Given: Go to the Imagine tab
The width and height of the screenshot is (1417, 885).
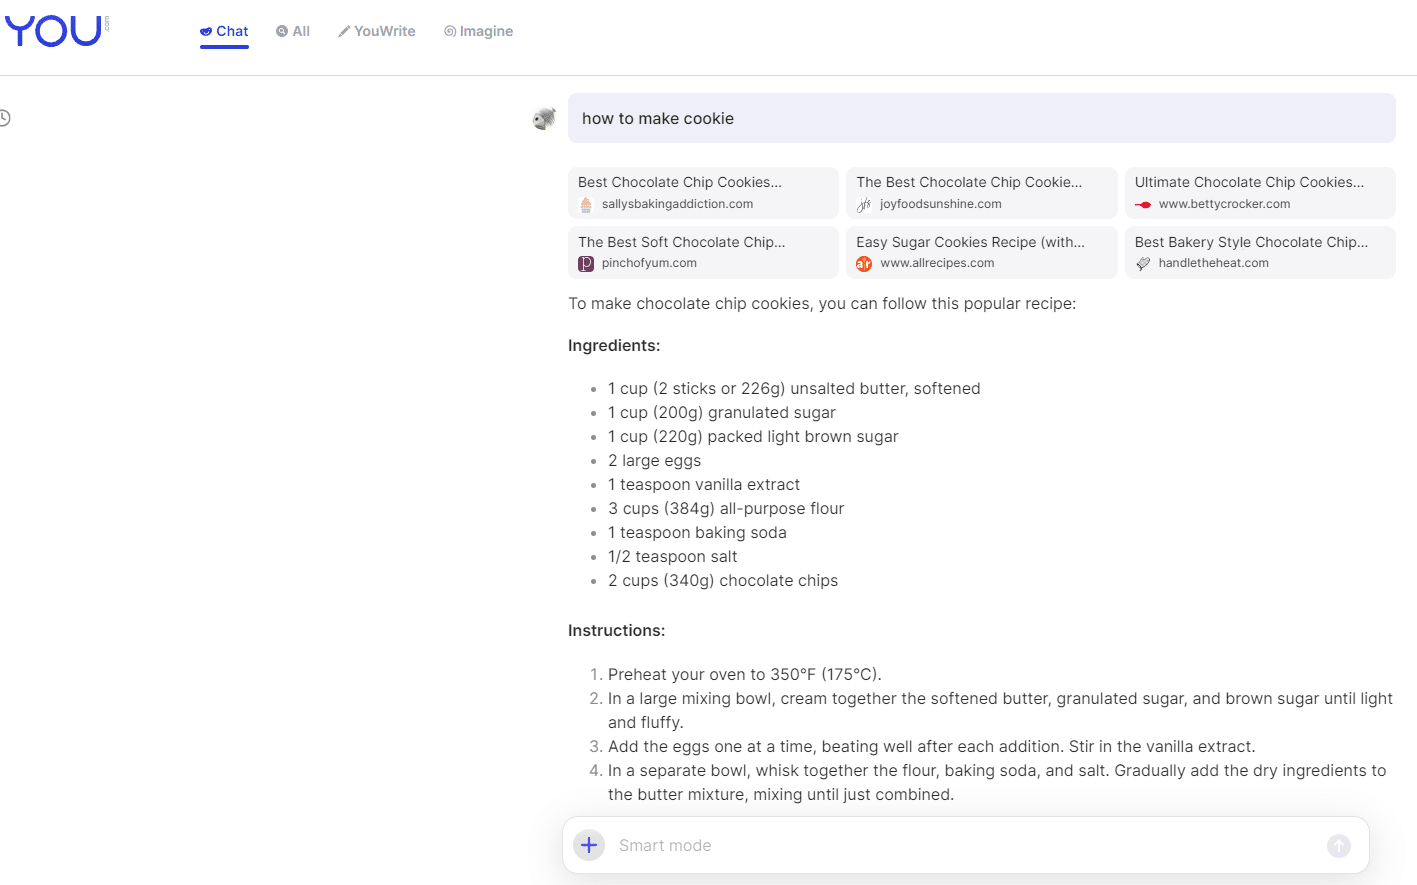Looking at the screenshot, I should click(479, 31).
